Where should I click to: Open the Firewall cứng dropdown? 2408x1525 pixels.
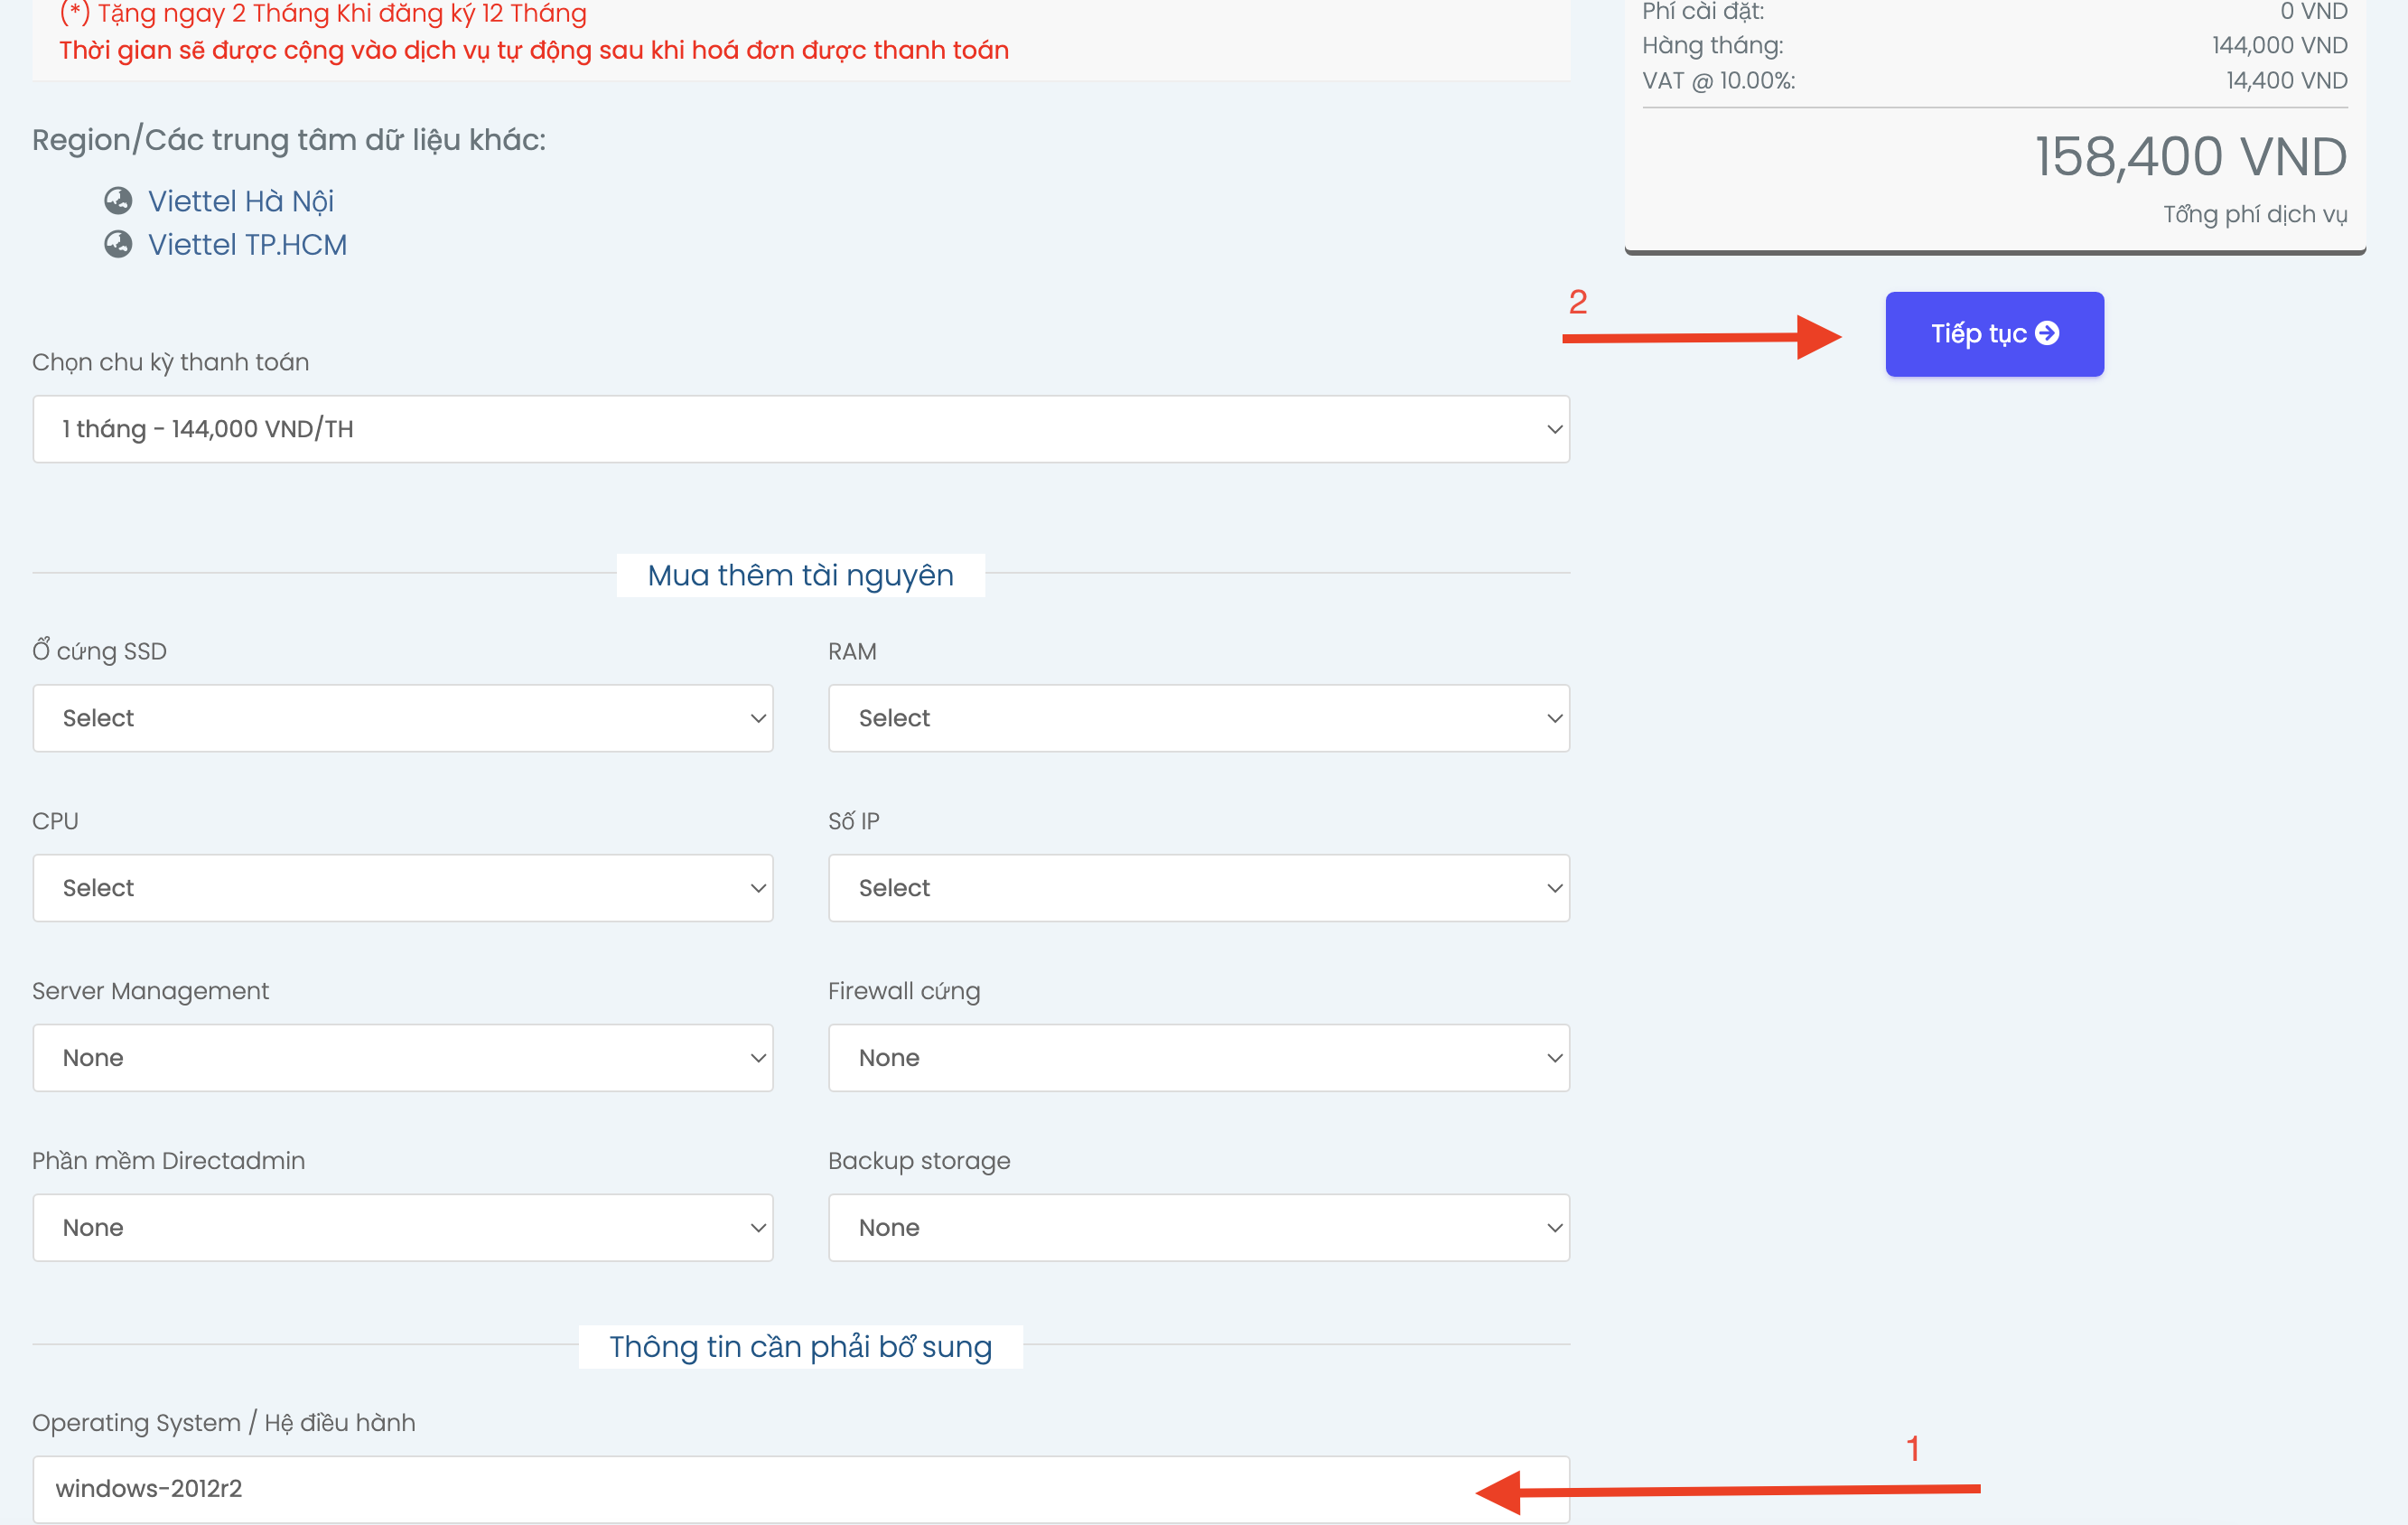1198,1058
